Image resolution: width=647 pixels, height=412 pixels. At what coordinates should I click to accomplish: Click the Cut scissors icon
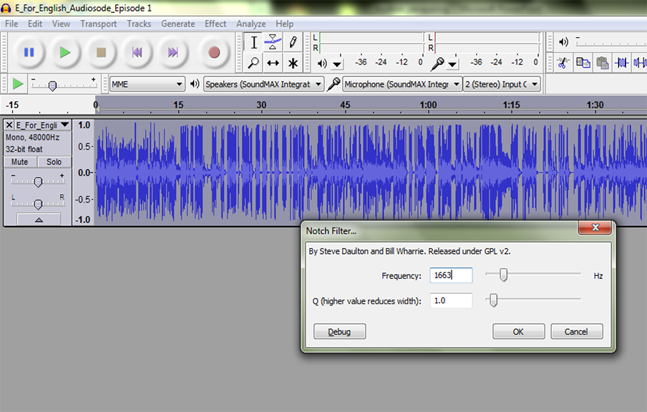click(x=563, y=62)
